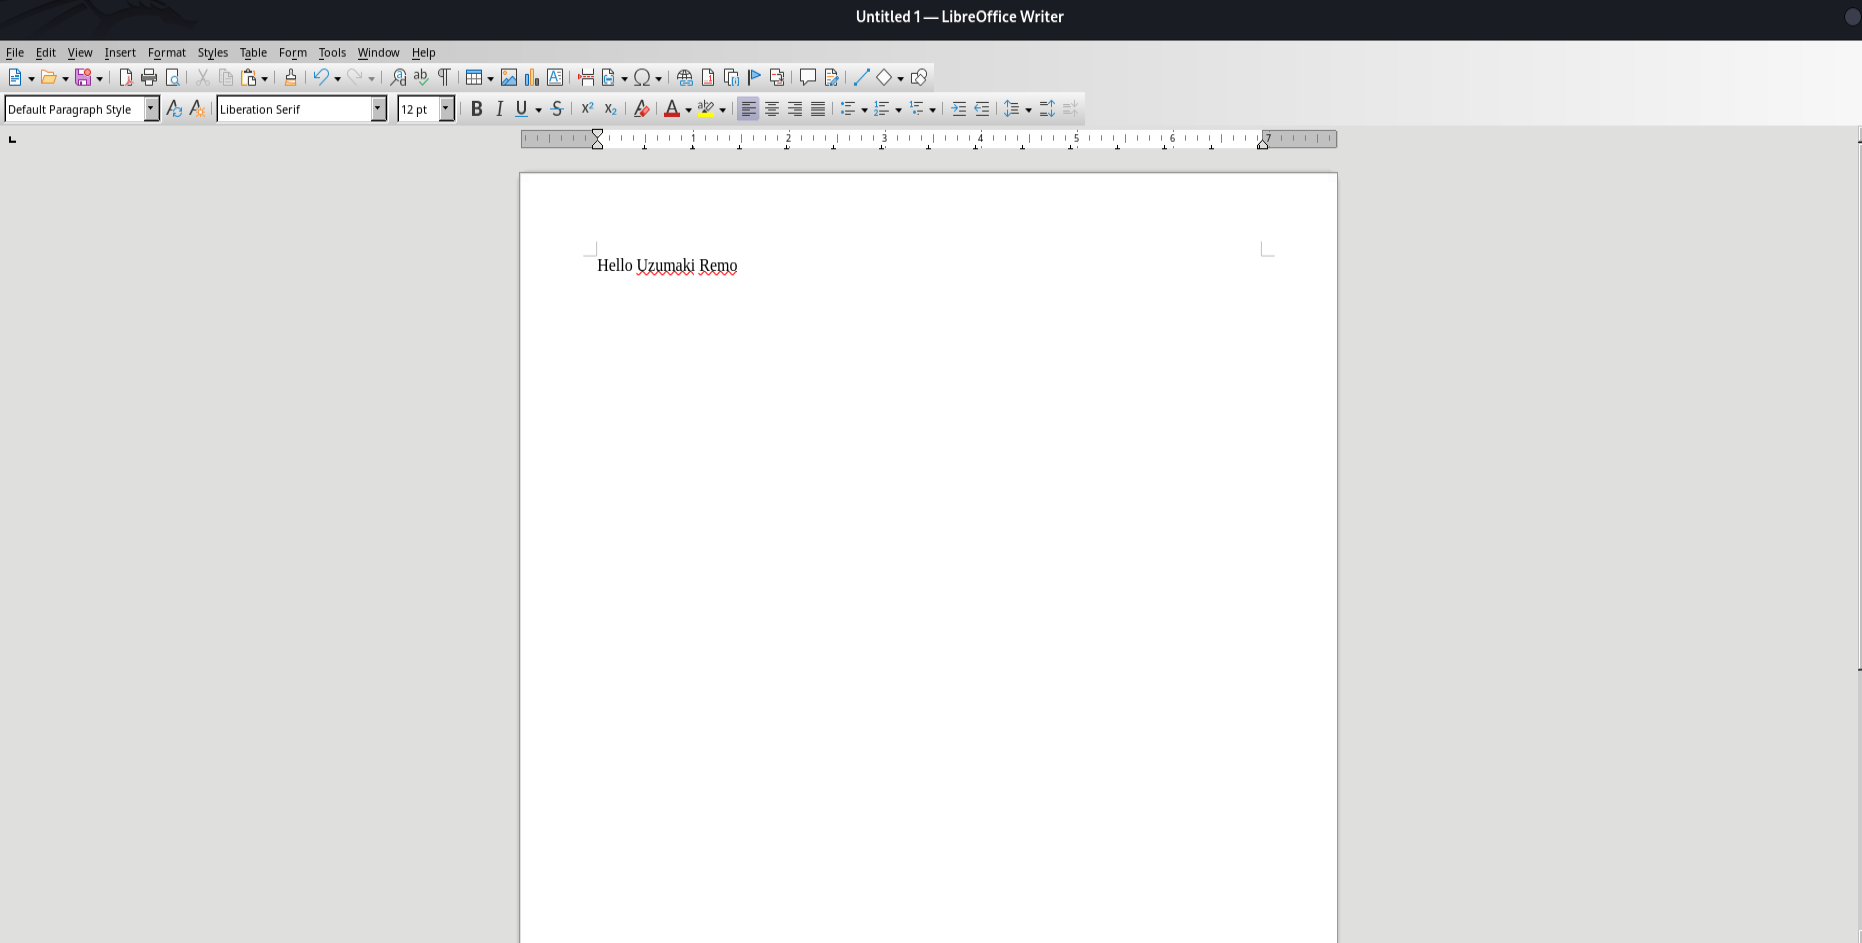Apply yellow highlighting color

coord(706,109)
